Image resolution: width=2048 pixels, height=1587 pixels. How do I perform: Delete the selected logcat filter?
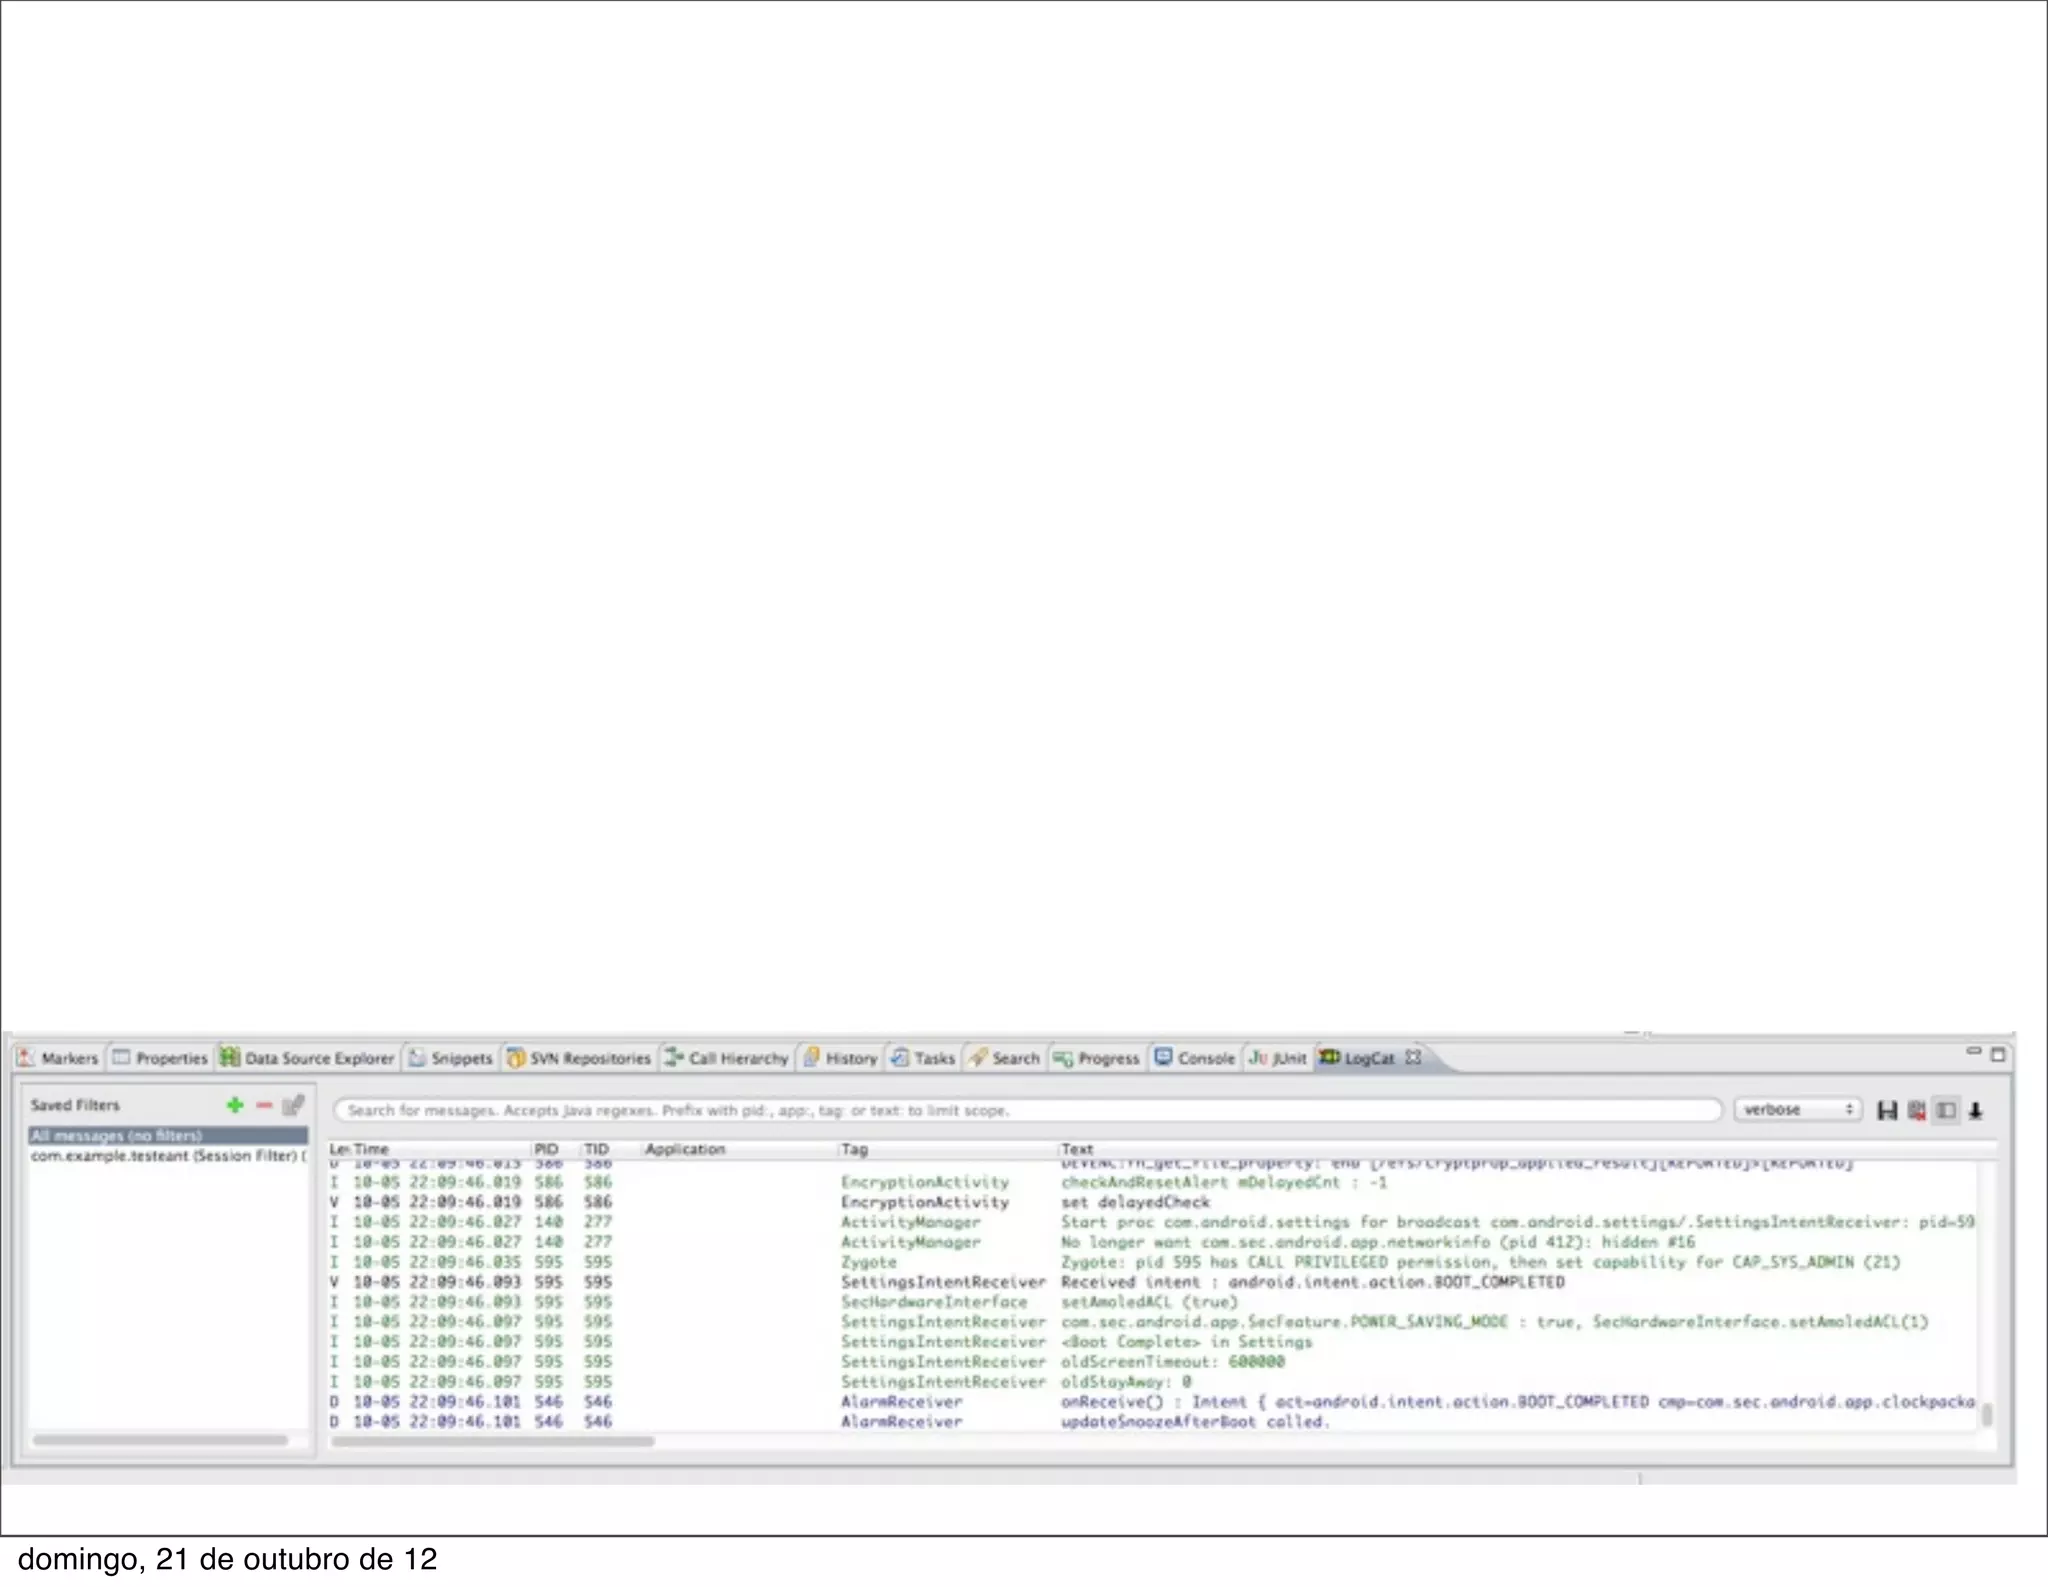[264, 1105]
